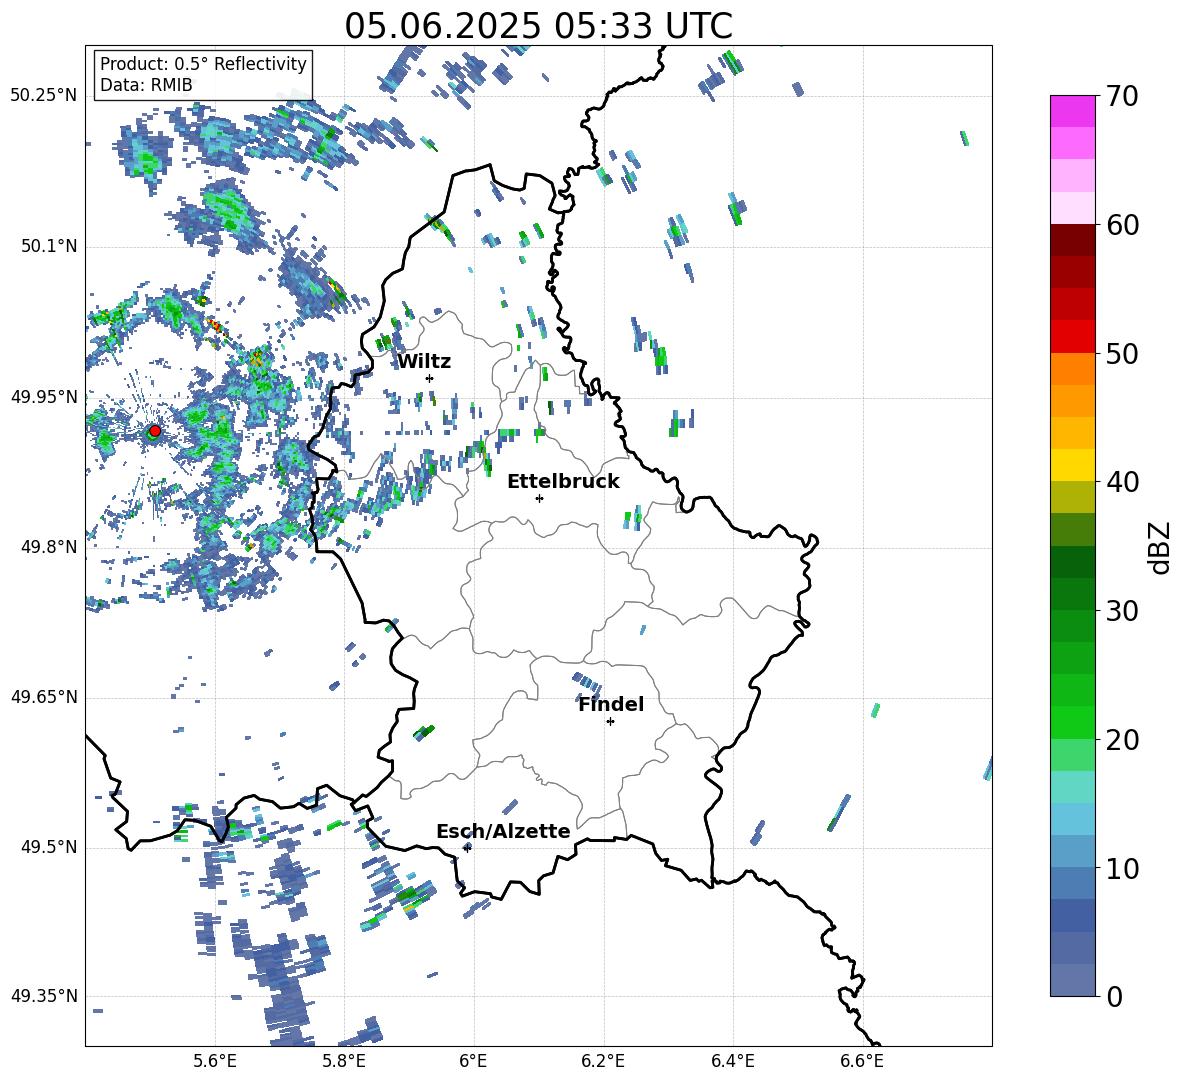Click the title 05.06.2025 05:33 UTC
The width and height of the screenshot is (1184, 1081).
(x=538, y=26)
